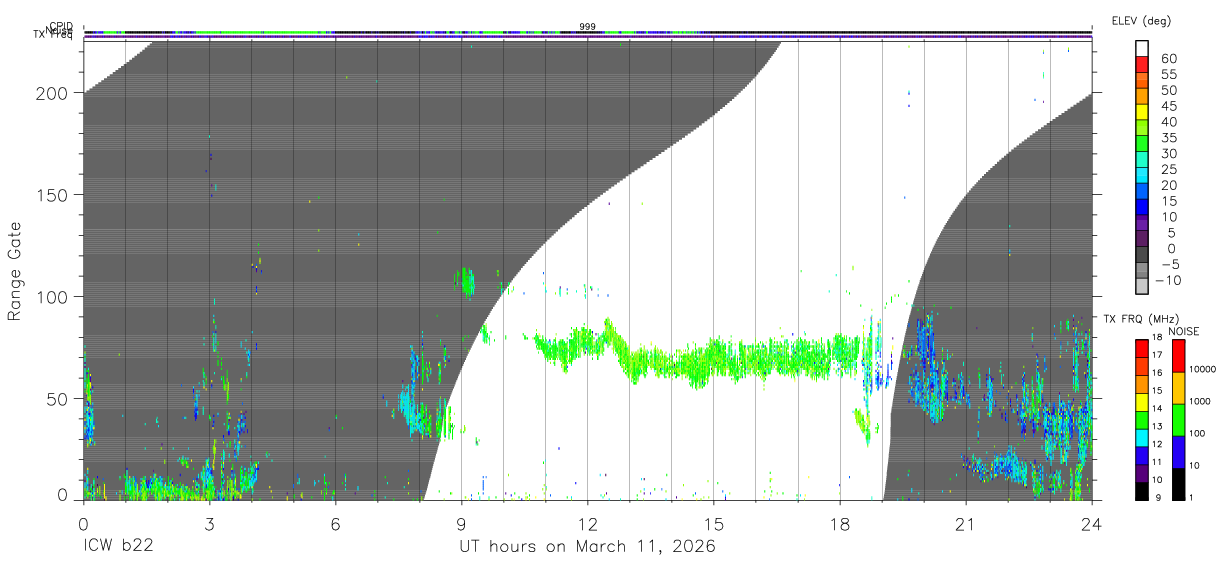Select the blue 10–100 NOISE swatch
The width and height of the screenshot is (1228, 567).
1178,452
